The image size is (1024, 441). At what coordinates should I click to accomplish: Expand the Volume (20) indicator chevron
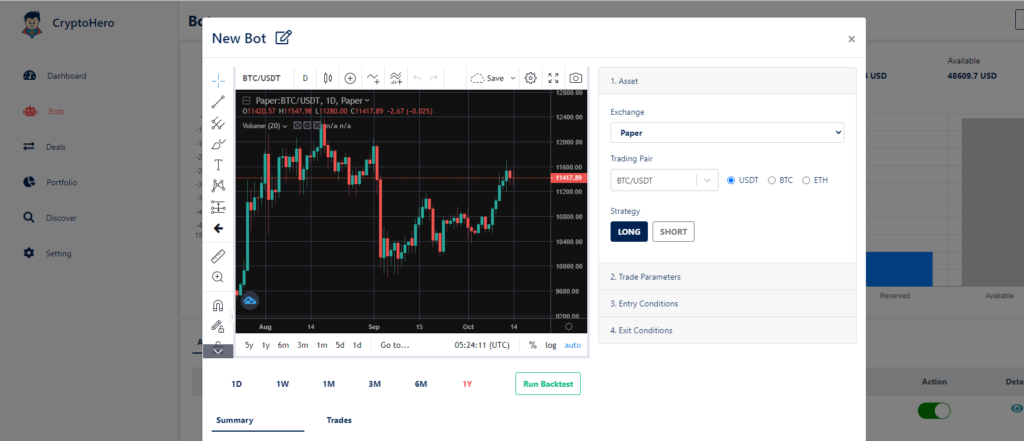[x=285, y=125]
